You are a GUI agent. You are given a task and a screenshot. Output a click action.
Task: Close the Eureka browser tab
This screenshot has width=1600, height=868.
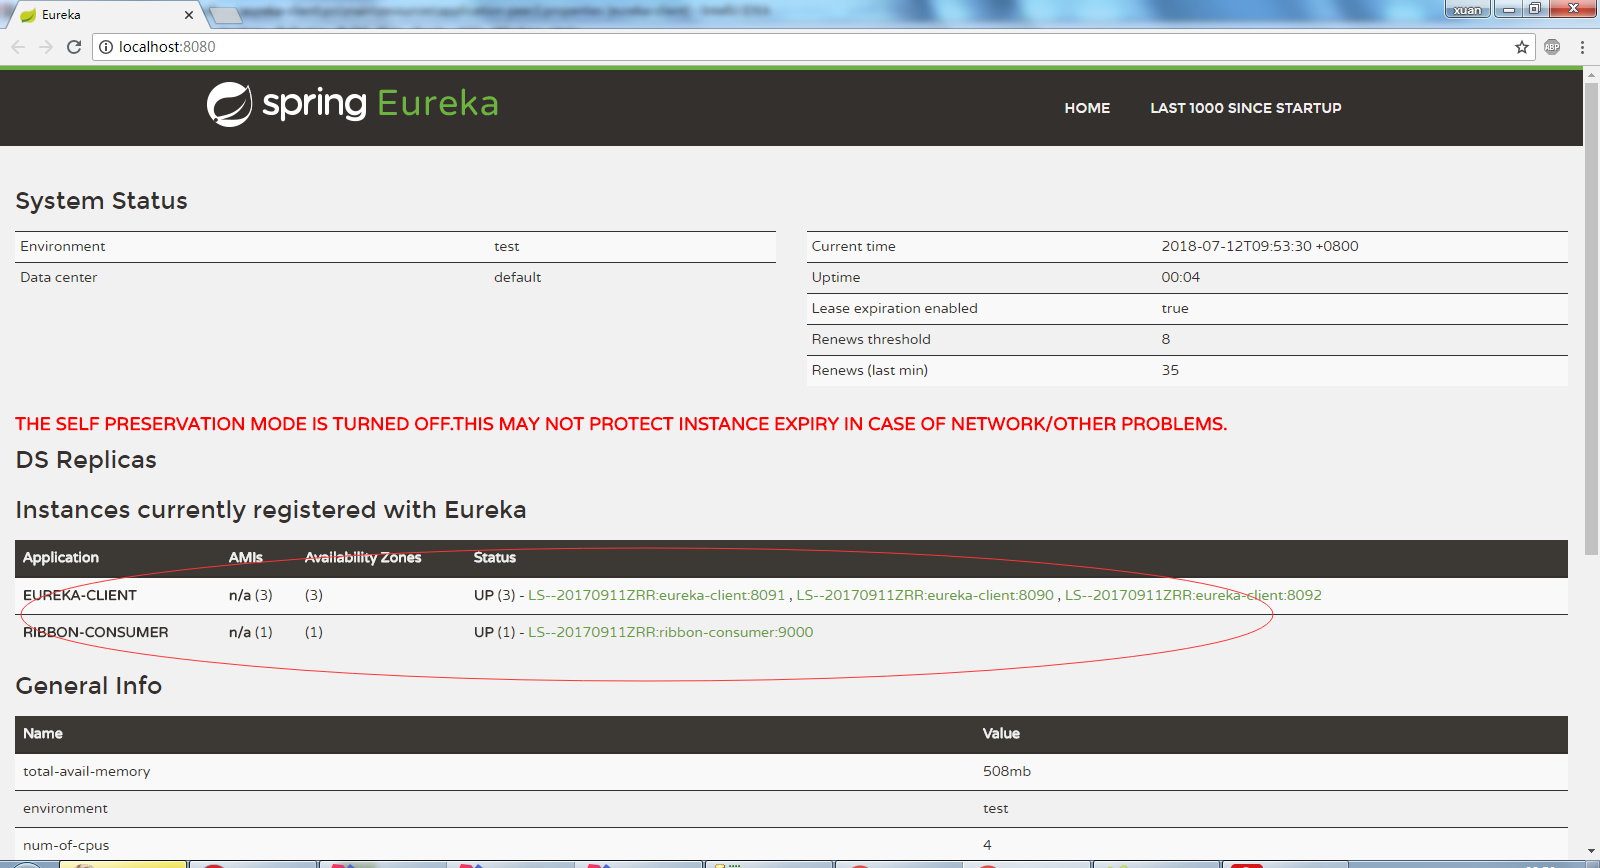click(x=189, y=15)
